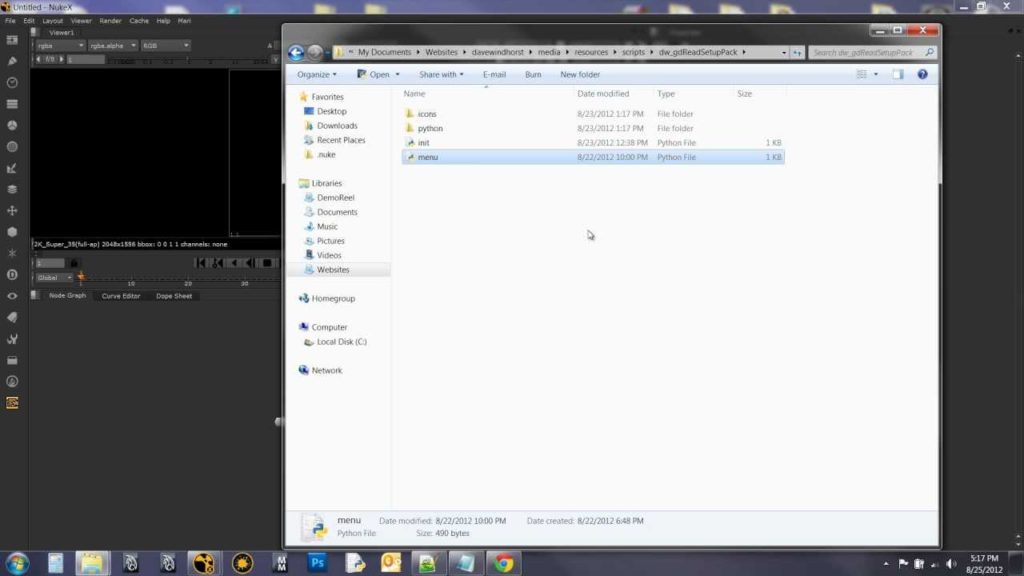Switch to the Curve Editor tab
Screen dimensions: 1024x576
click(x=120, y=296)
